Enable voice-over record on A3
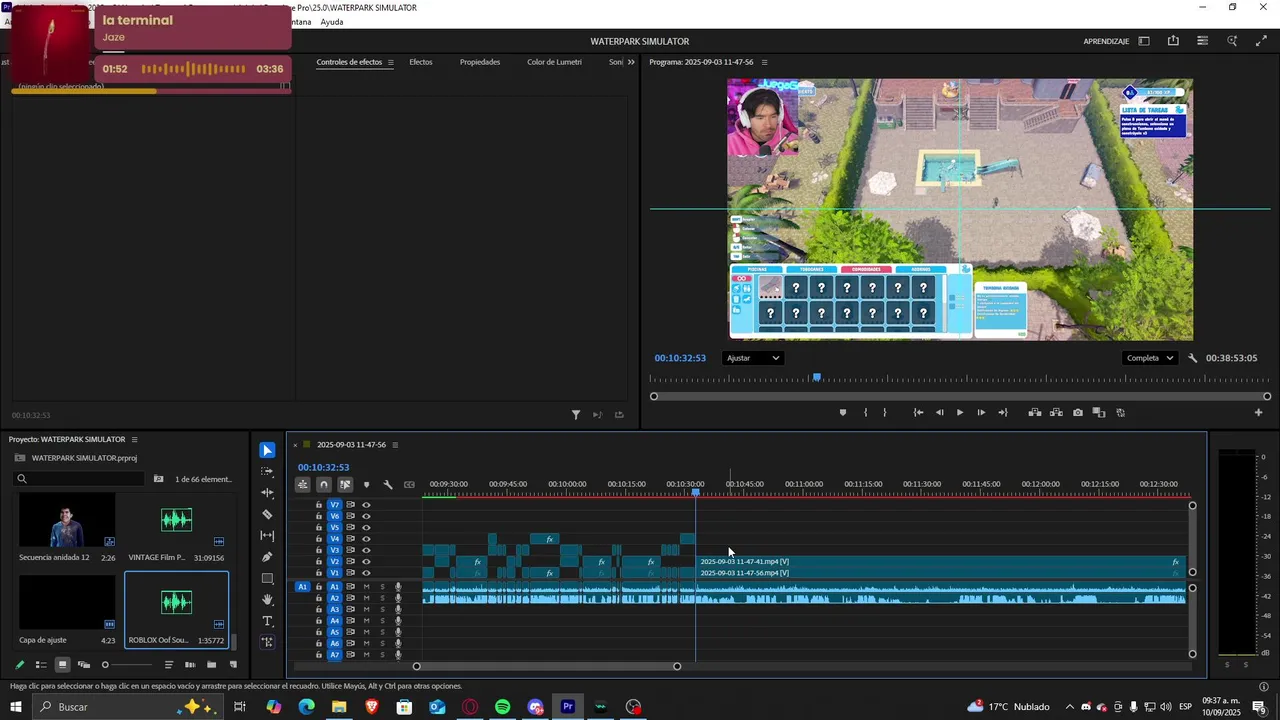The width and height of the screenshot is (1280, 720). click(x=398, y=609)
